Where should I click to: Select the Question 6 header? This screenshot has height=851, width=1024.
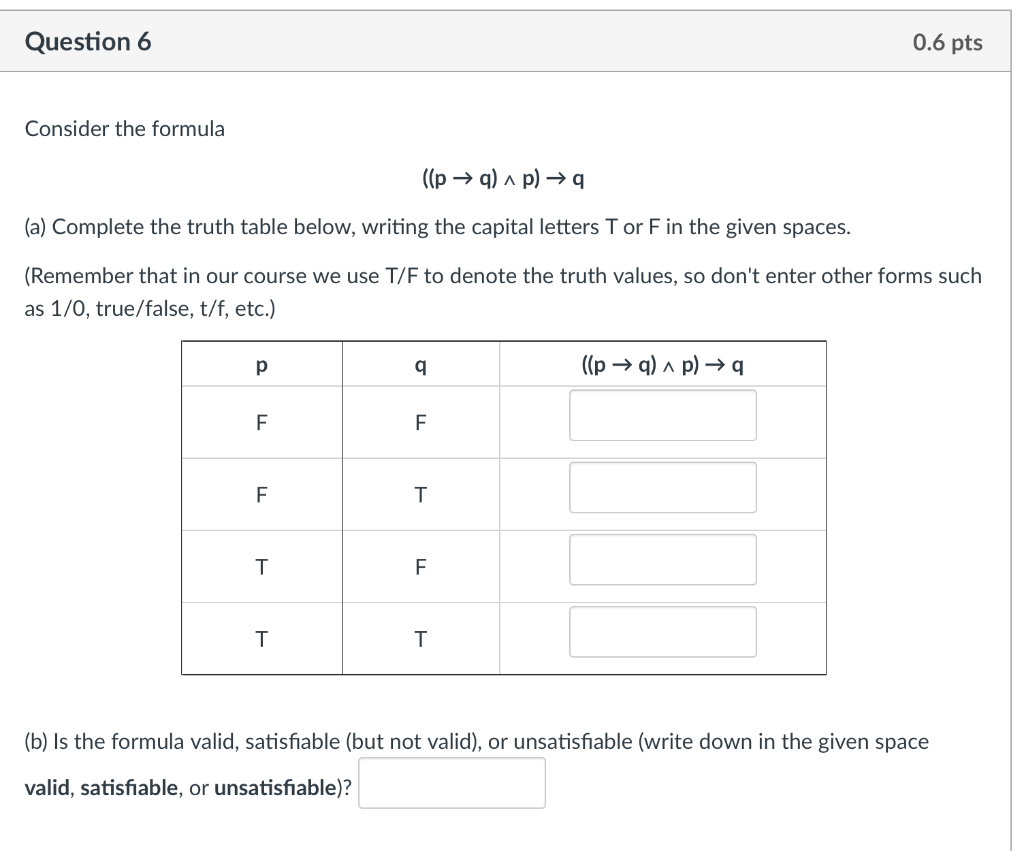click(x=86, y=42)
